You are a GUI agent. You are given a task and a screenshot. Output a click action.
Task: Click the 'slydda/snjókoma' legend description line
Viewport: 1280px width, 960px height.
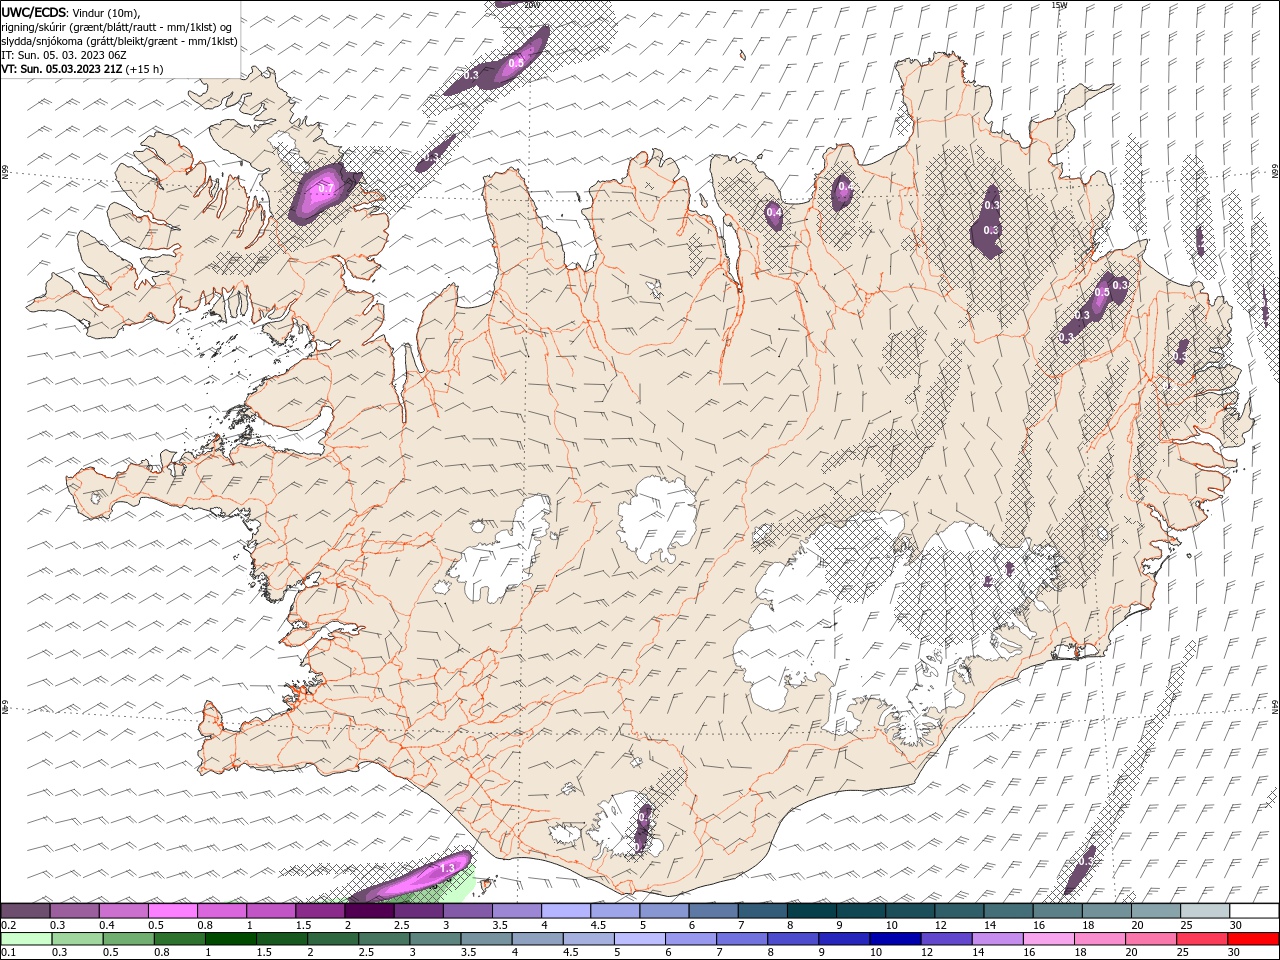tap(120, 41)
